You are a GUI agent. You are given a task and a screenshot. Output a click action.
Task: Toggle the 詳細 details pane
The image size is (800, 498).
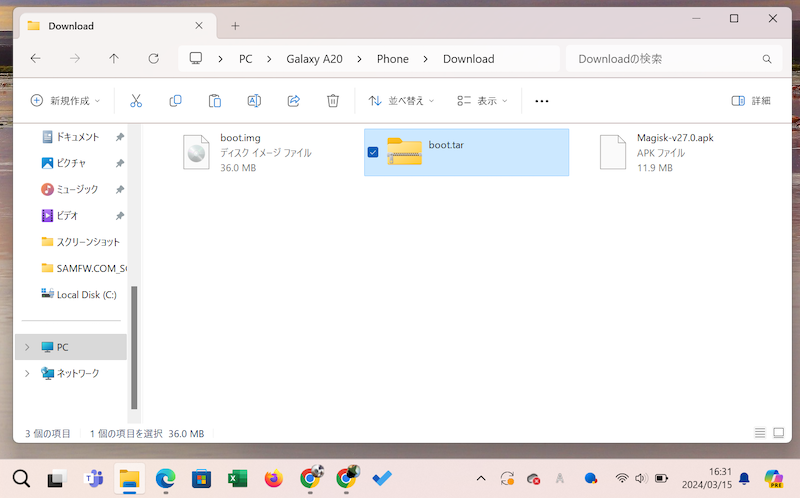[x=751, y=101]
